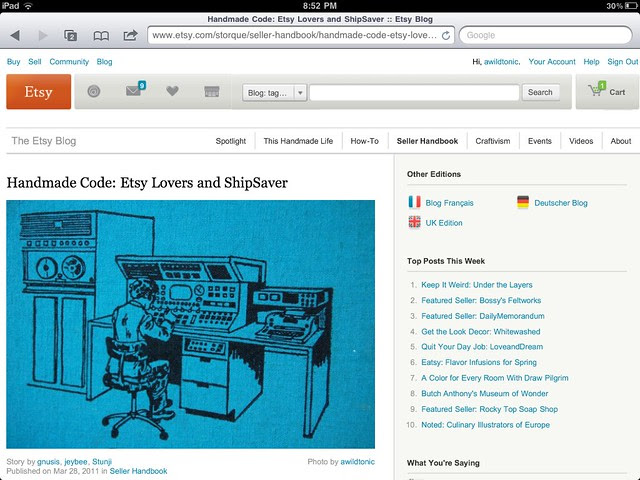The height and width of the screenshot is (480, 640).
Task: Click the Community link
Action: (69, 62)
